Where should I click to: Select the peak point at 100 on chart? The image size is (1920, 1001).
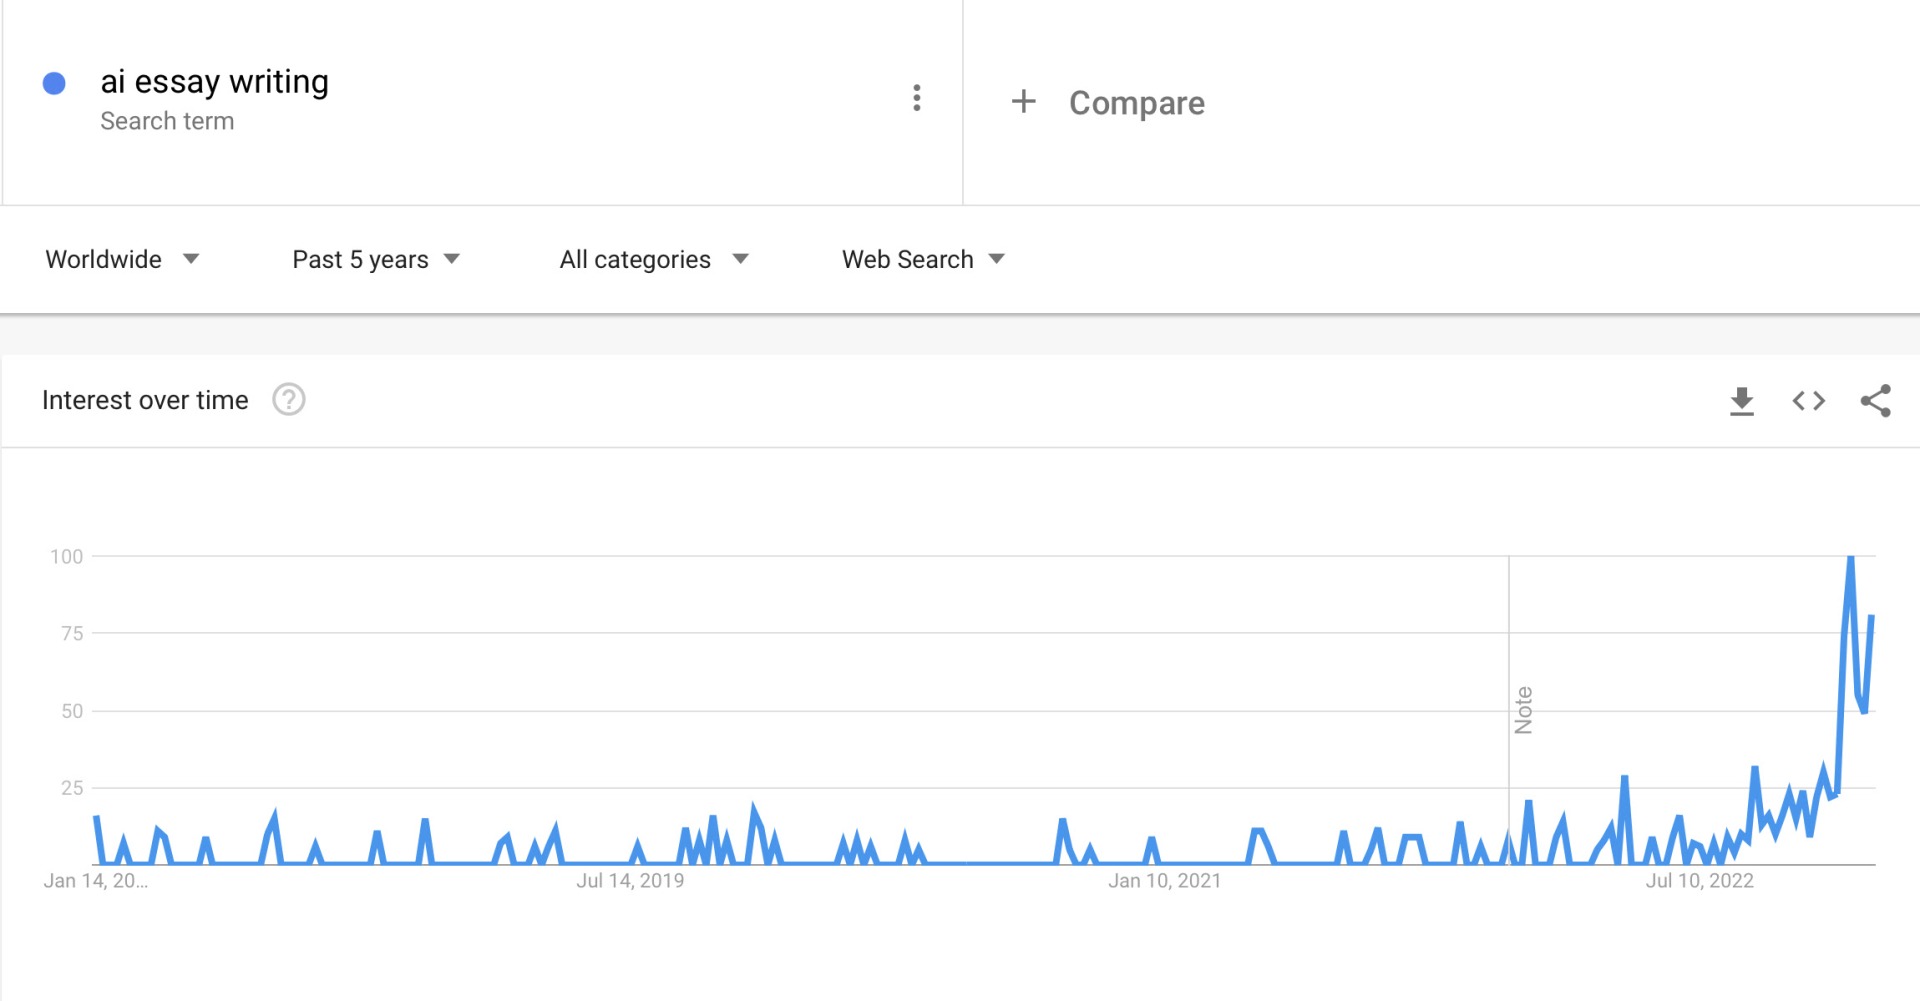tap(1851, 558)
